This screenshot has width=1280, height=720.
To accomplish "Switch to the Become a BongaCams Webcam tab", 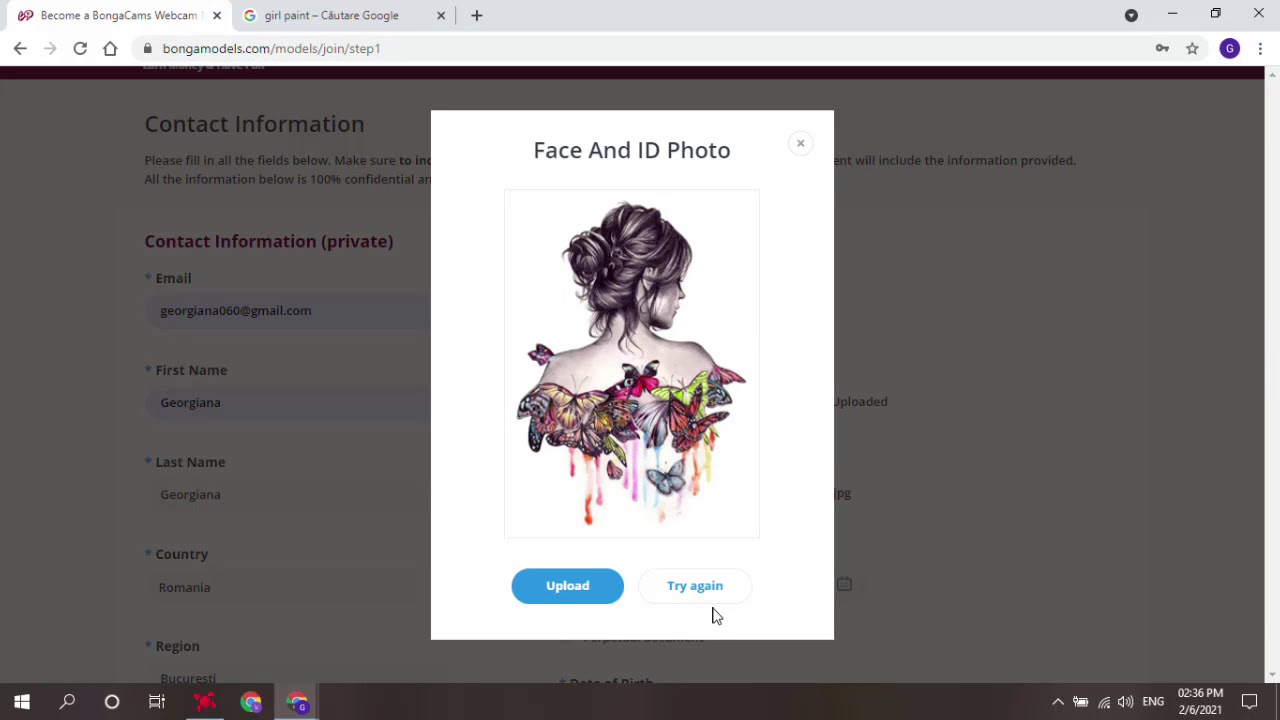I will (117, 15).
